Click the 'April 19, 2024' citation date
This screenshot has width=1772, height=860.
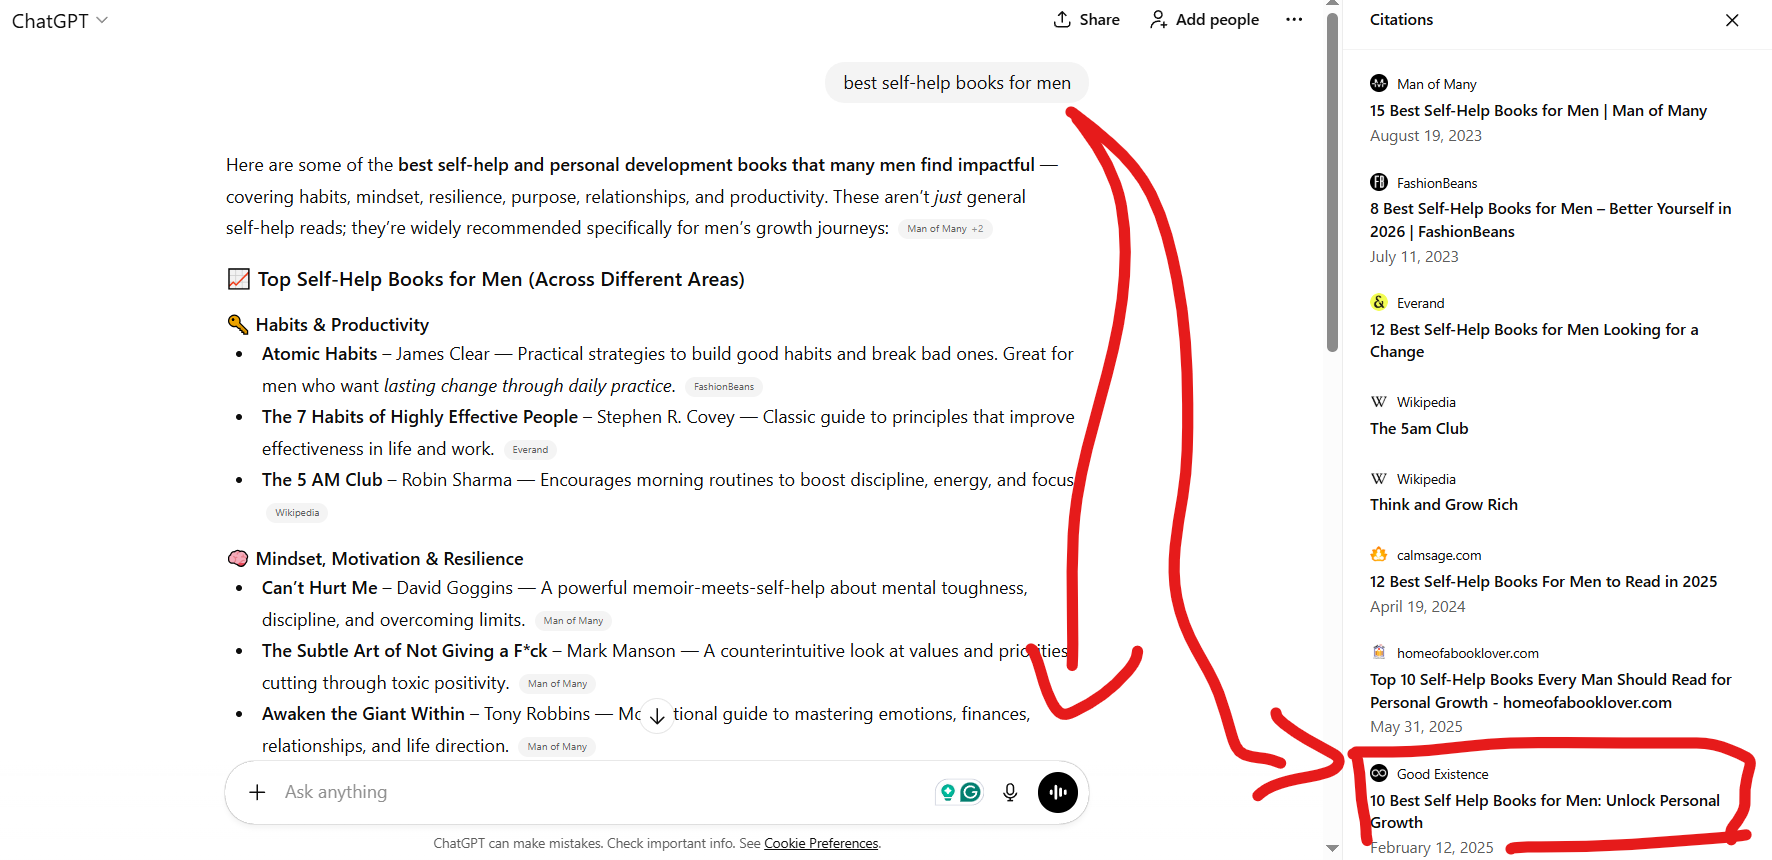(1418, 607)
